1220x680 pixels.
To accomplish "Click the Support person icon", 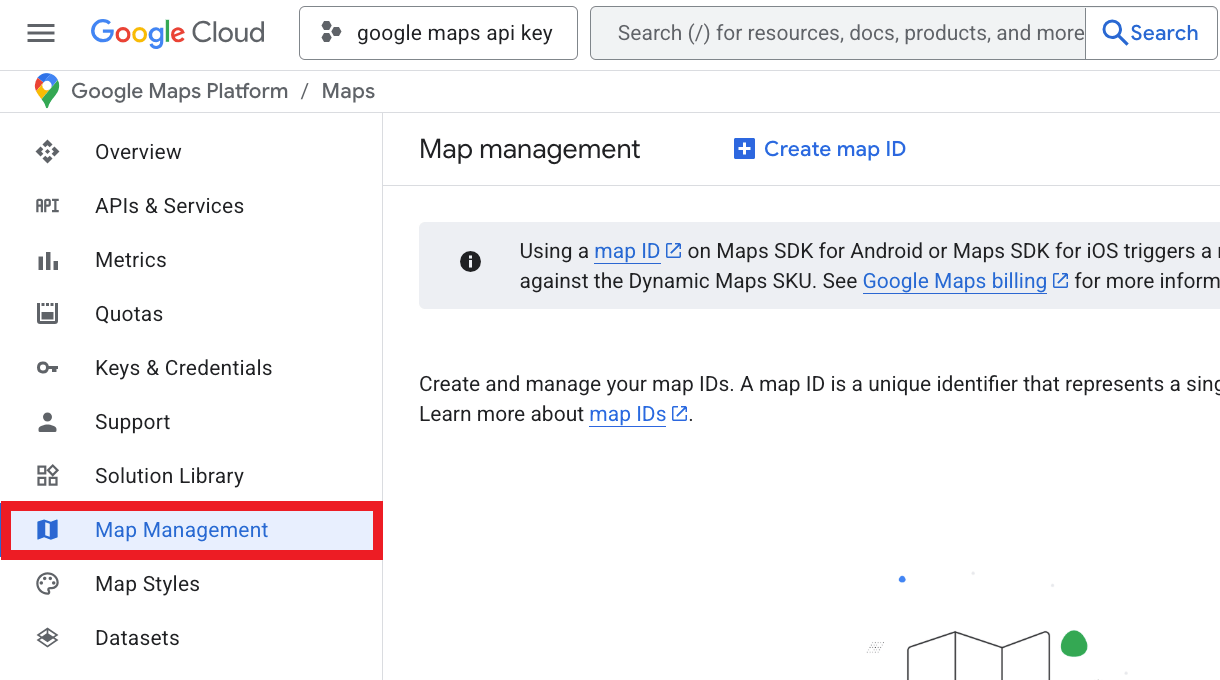I will click(47, 422).
